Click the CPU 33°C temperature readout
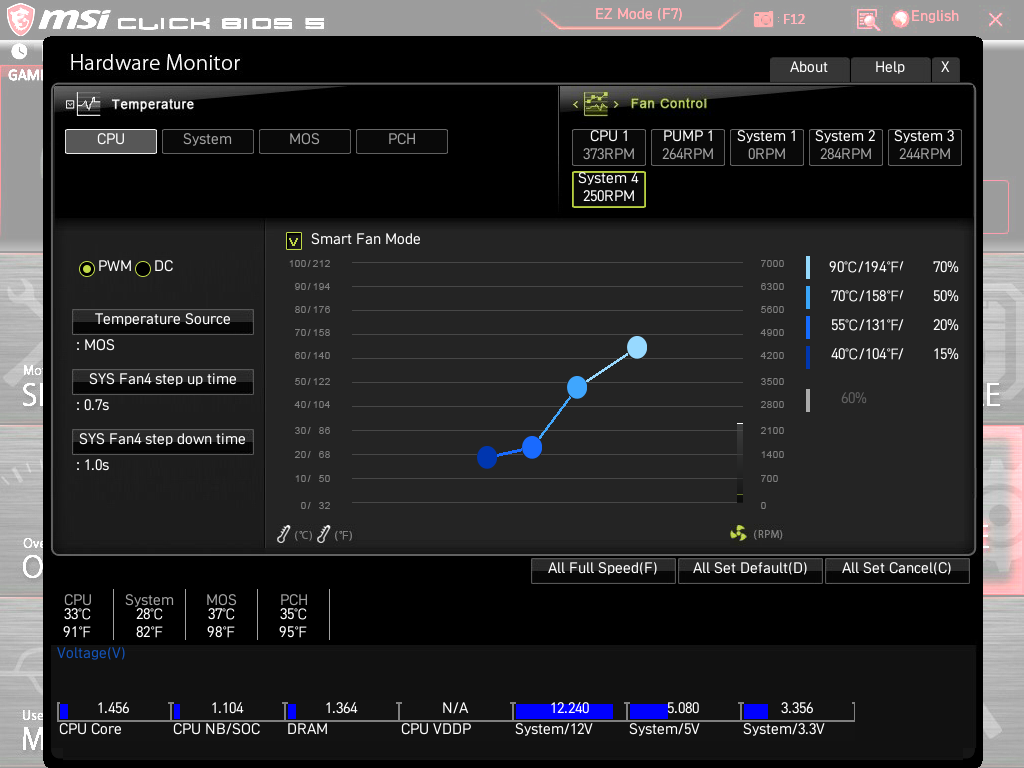Viewport: 1024px width, 768px height. [x=77, y=615]
